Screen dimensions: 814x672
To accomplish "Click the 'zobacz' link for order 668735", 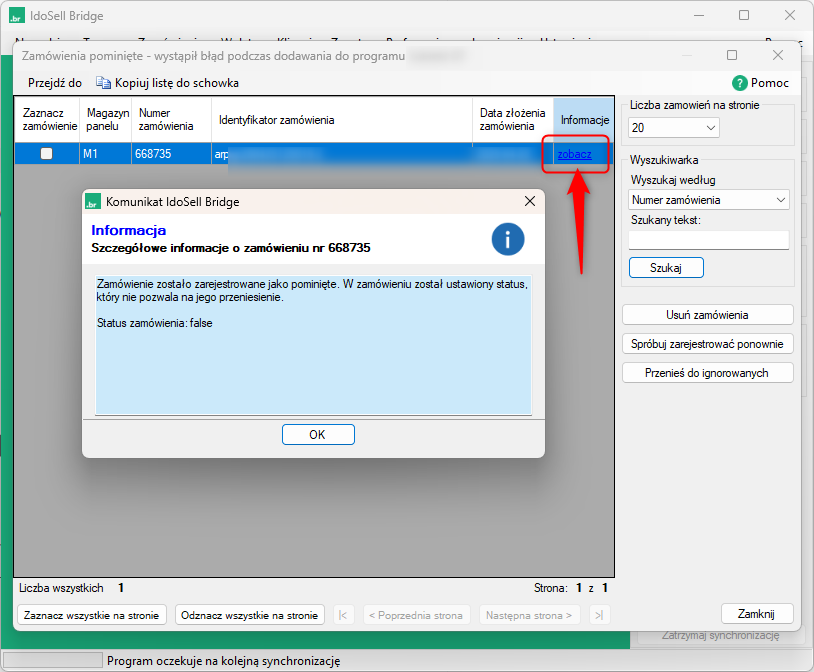I will 574,154.
